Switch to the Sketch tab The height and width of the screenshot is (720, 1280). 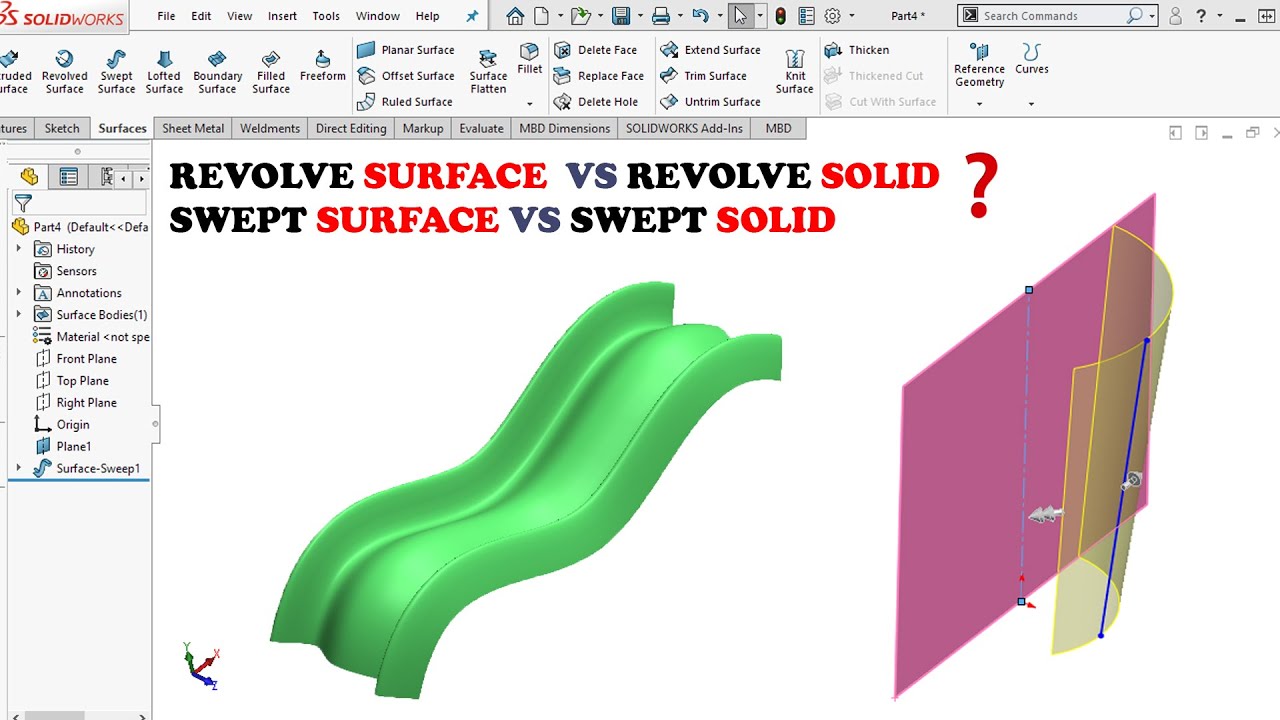pos(62,128)
